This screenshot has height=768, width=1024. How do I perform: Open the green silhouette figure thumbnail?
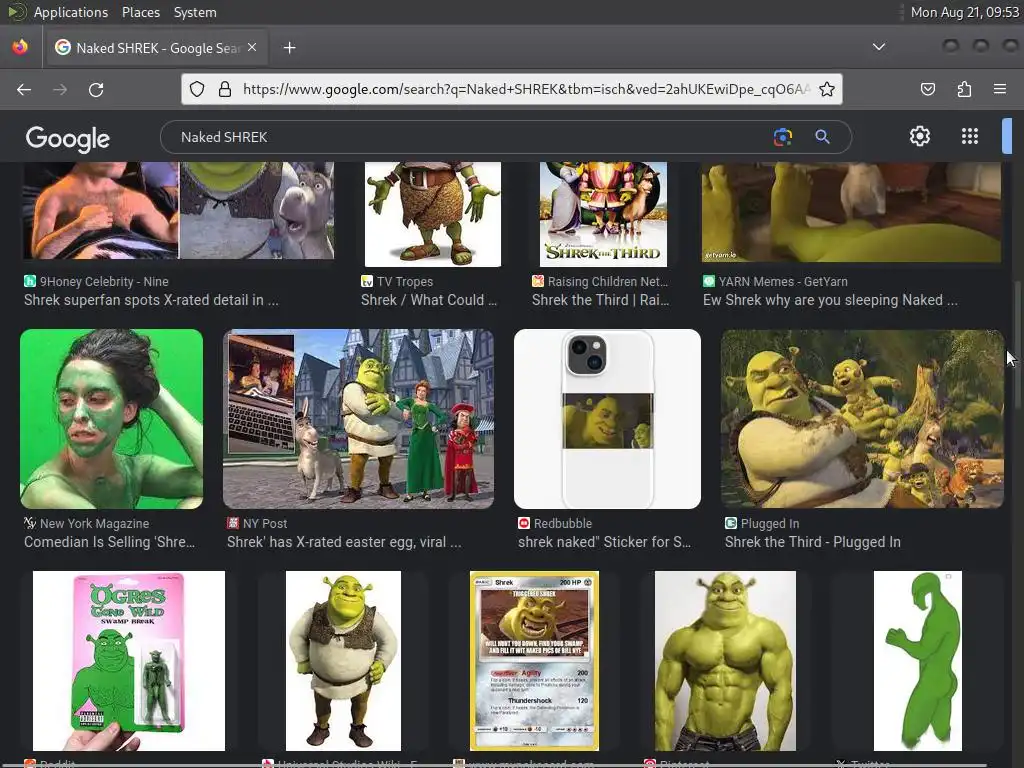tap(918, 661)
